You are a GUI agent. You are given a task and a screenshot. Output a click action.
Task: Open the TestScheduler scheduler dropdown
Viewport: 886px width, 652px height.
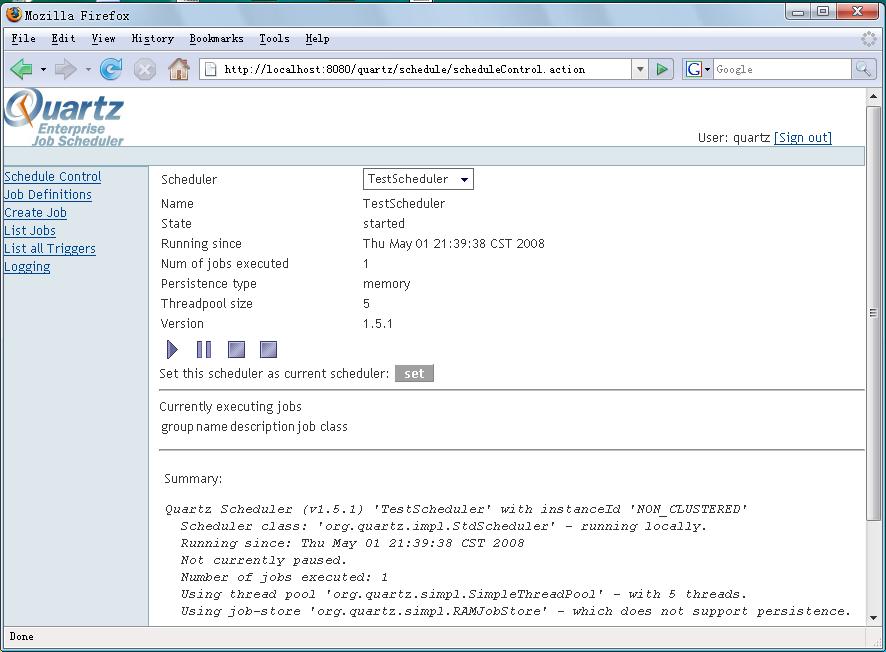pos(418,179)
